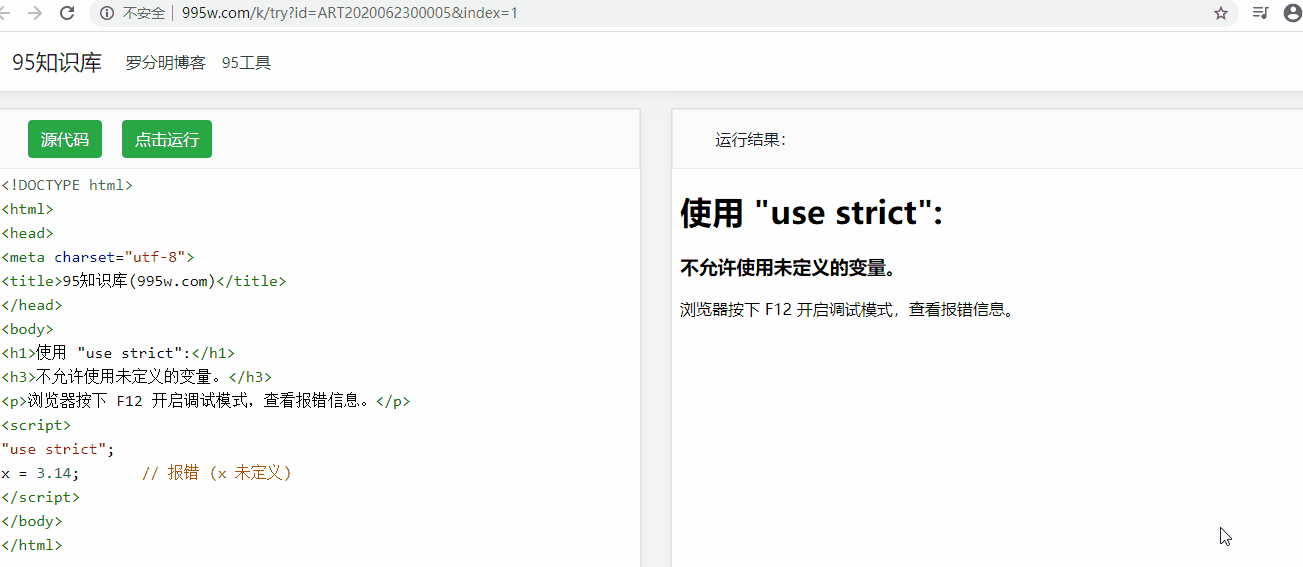
Task: Click the <meta charset="utf-8"> line
Action: [98, 257]
